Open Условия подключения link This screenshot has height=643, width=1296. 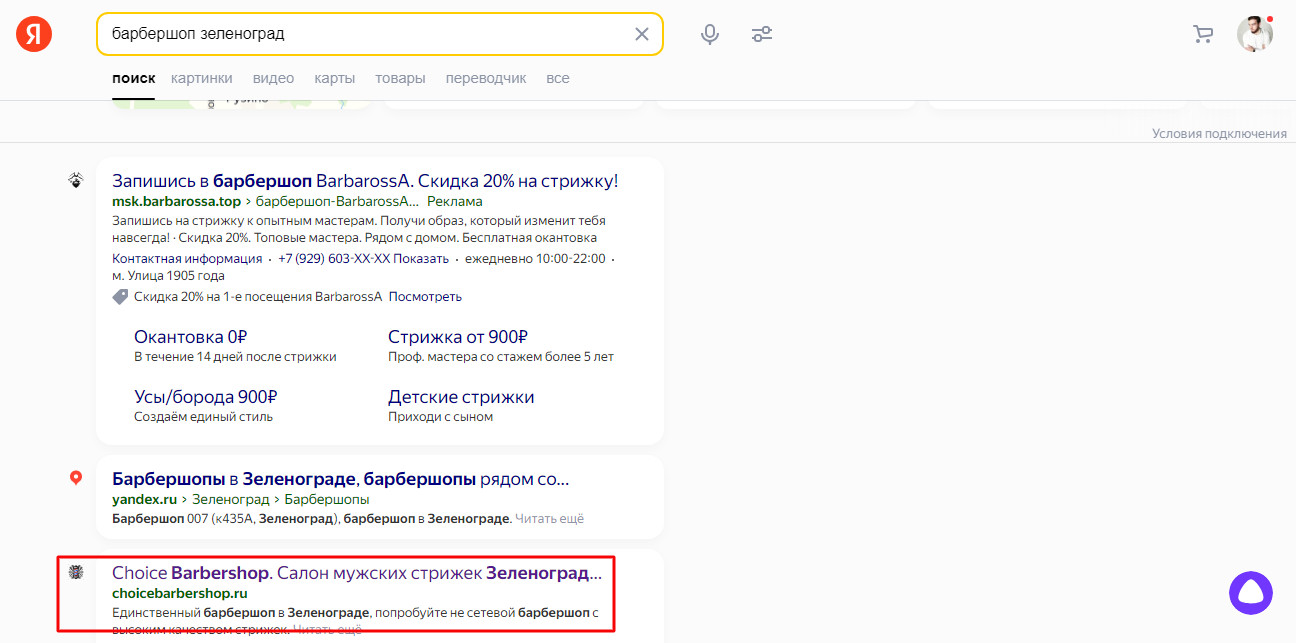[1218, 133]
